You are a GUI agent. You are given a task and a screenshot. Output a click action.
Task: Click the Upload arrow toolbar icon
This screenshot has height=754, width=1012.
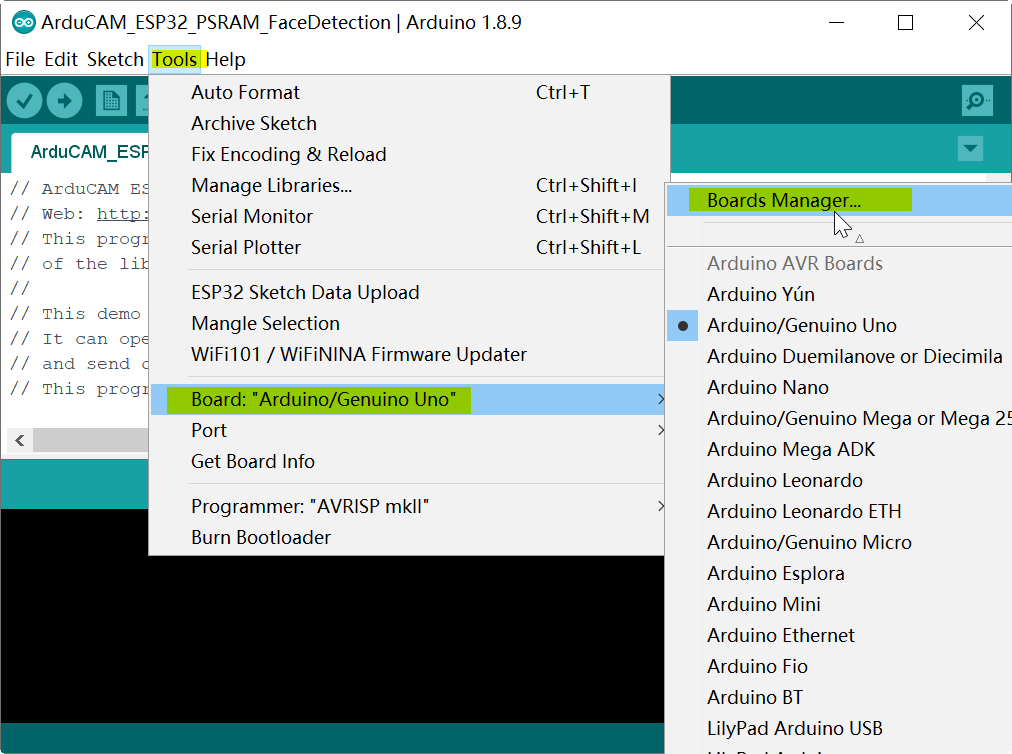(65, 101)
